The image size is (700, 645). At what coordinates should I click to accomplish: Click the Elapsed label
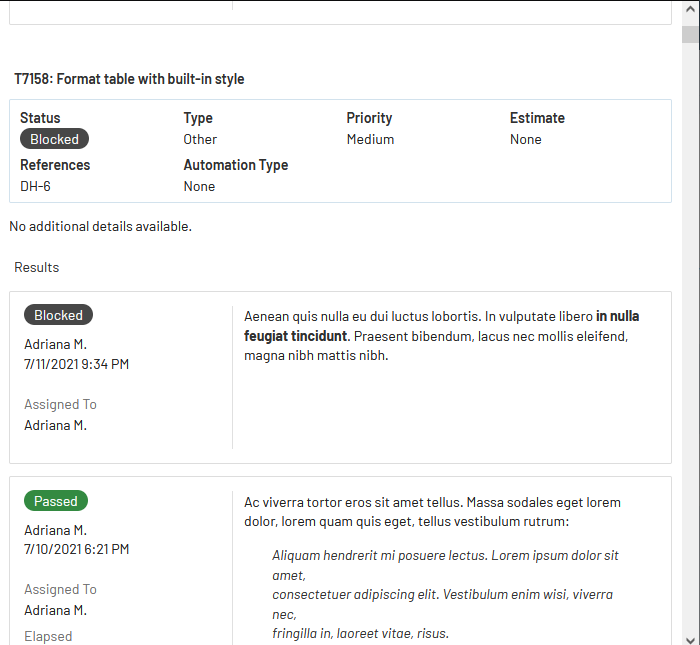(48, 636)
